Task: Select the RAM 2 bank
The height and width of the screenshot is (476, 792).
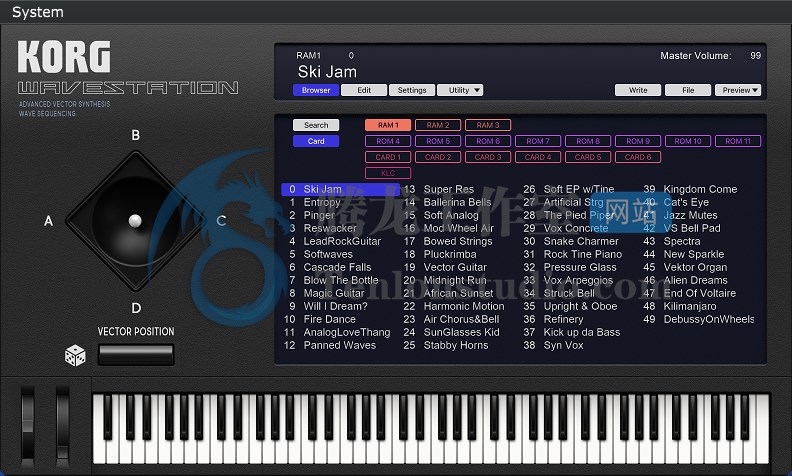Action: [x=438, y=125]
